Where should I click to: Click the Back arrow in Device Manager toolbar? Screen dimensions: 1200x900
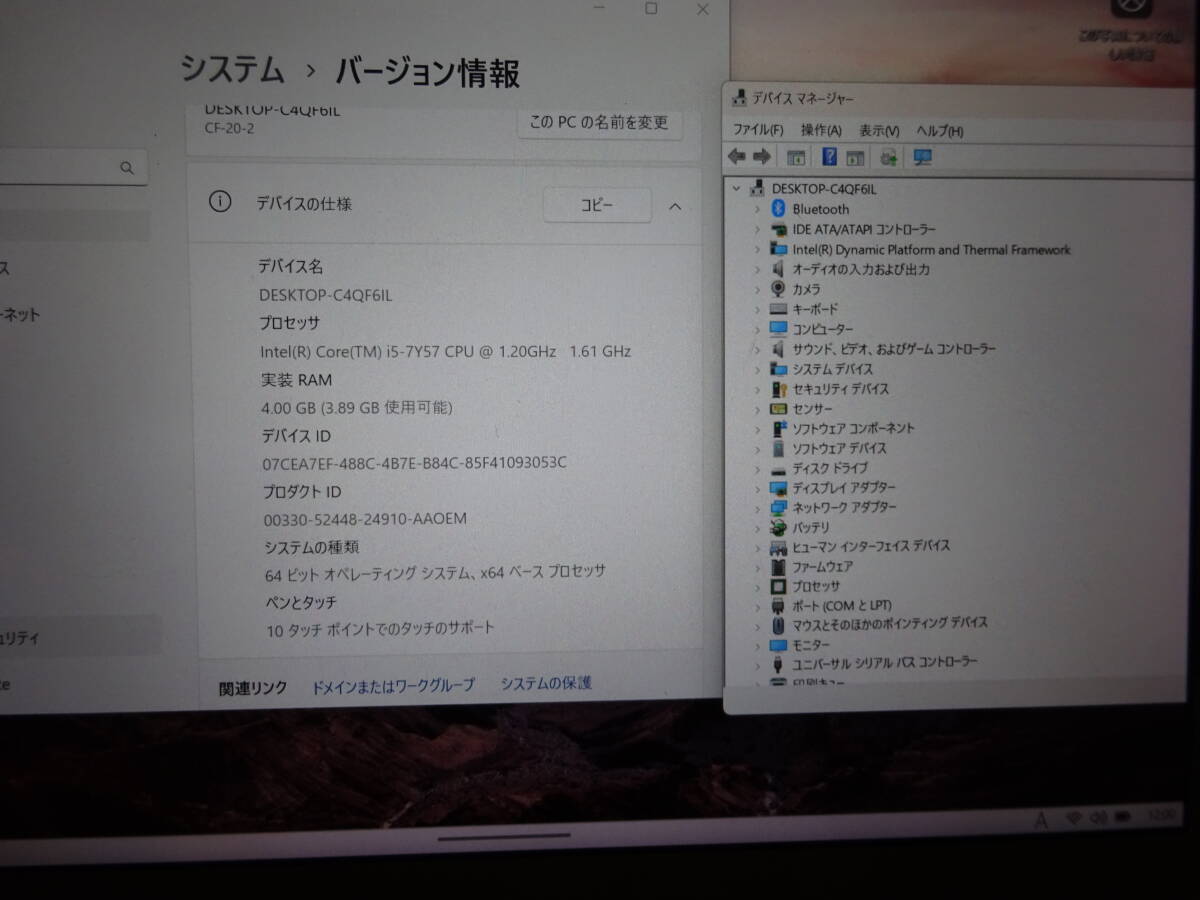pyautogui.click(x=737, y=156)
